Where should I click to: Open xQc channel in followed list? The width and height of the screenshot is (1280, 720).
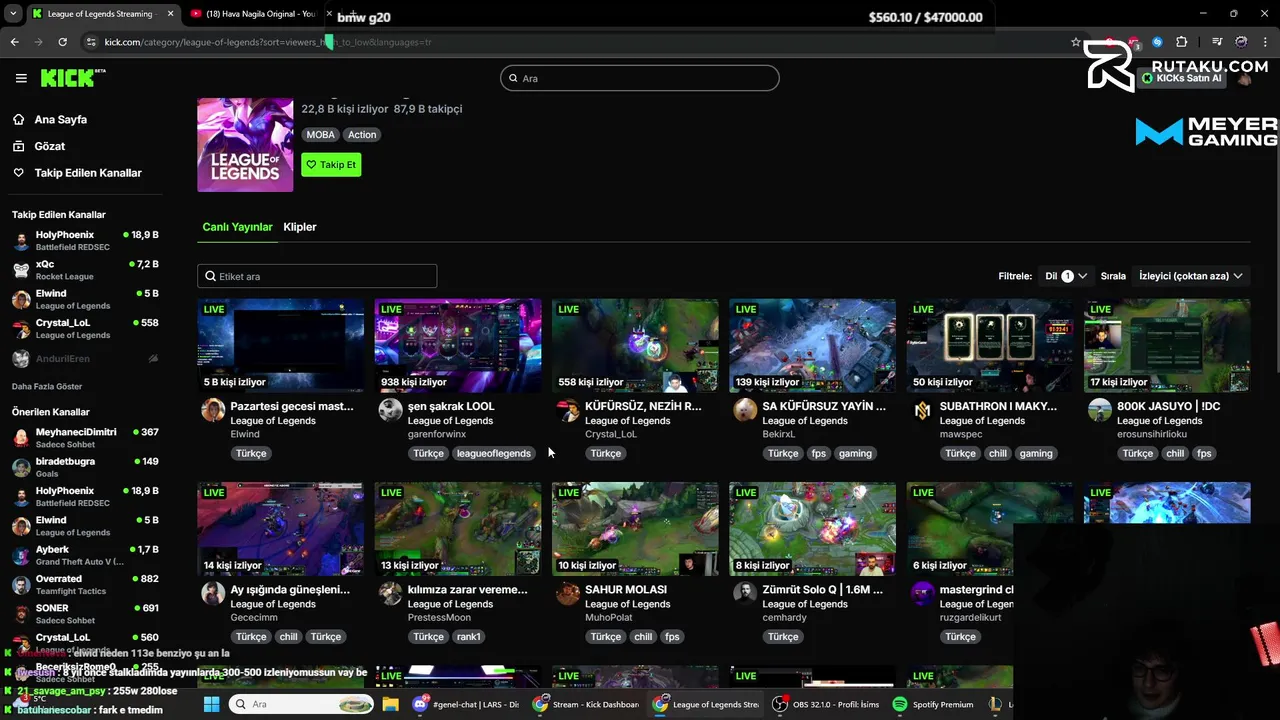[x=85, y=270]
